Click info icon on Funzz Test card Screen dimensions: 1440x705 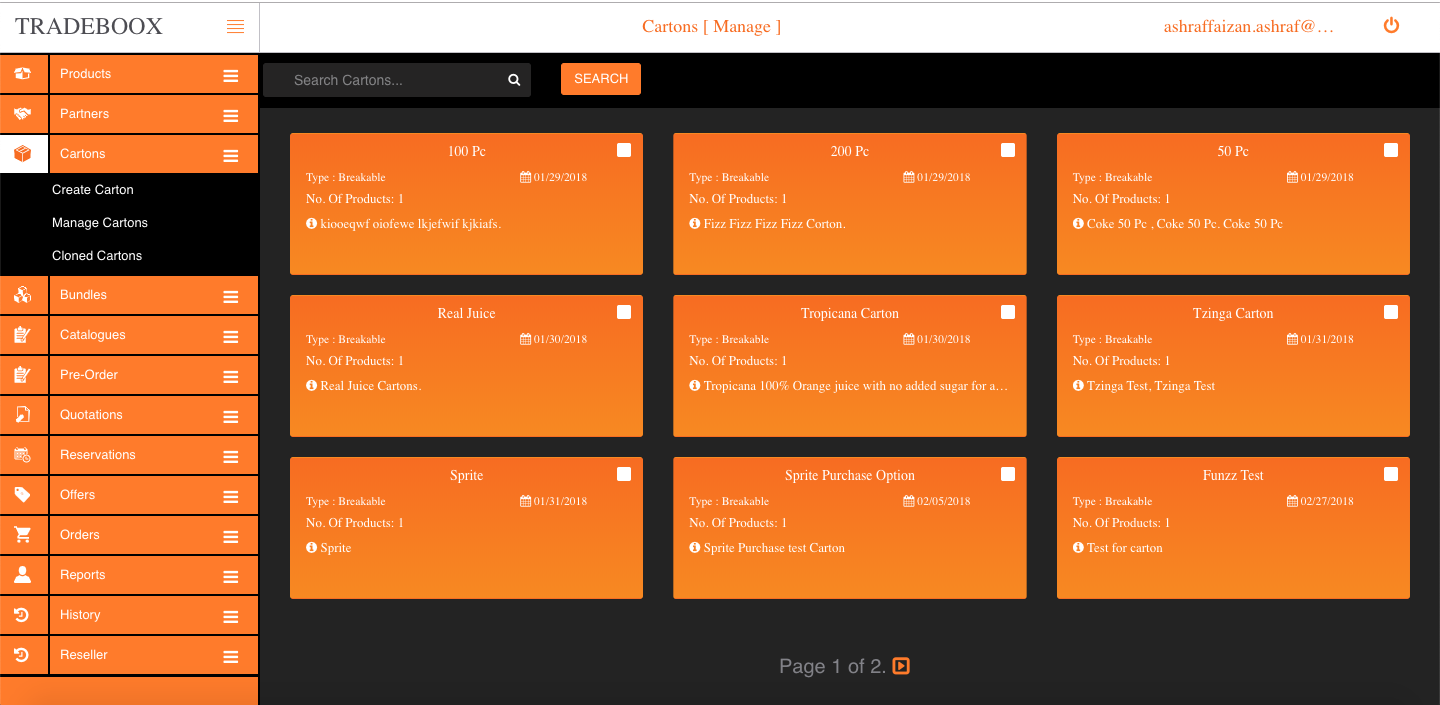[1078, 547]
